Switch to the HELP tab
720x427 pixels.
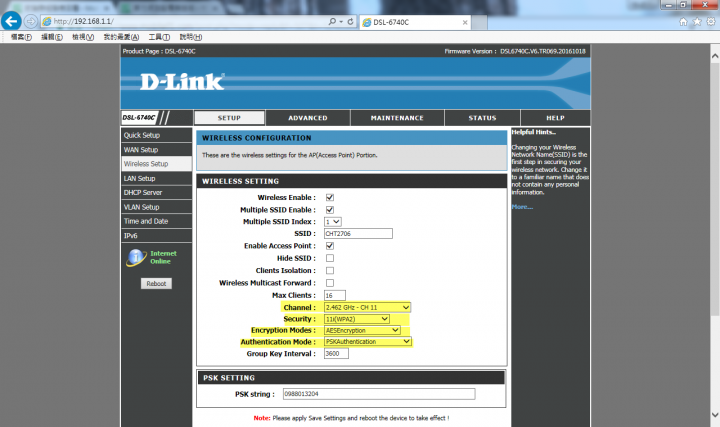point(555,118)
